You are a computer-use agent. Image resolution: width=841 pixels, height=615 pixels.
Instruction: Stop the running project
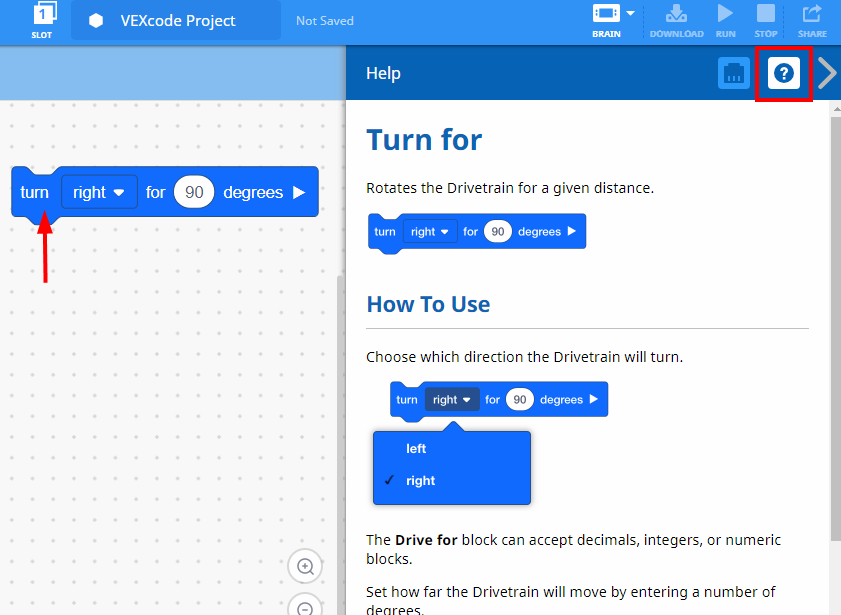[765, 21]
